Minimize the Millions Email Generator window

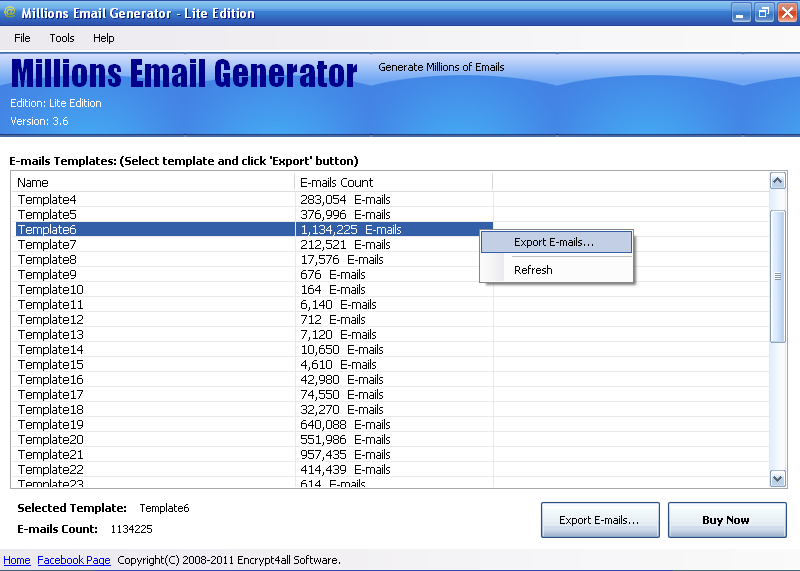pyautogui.click(x=741, y=12)
